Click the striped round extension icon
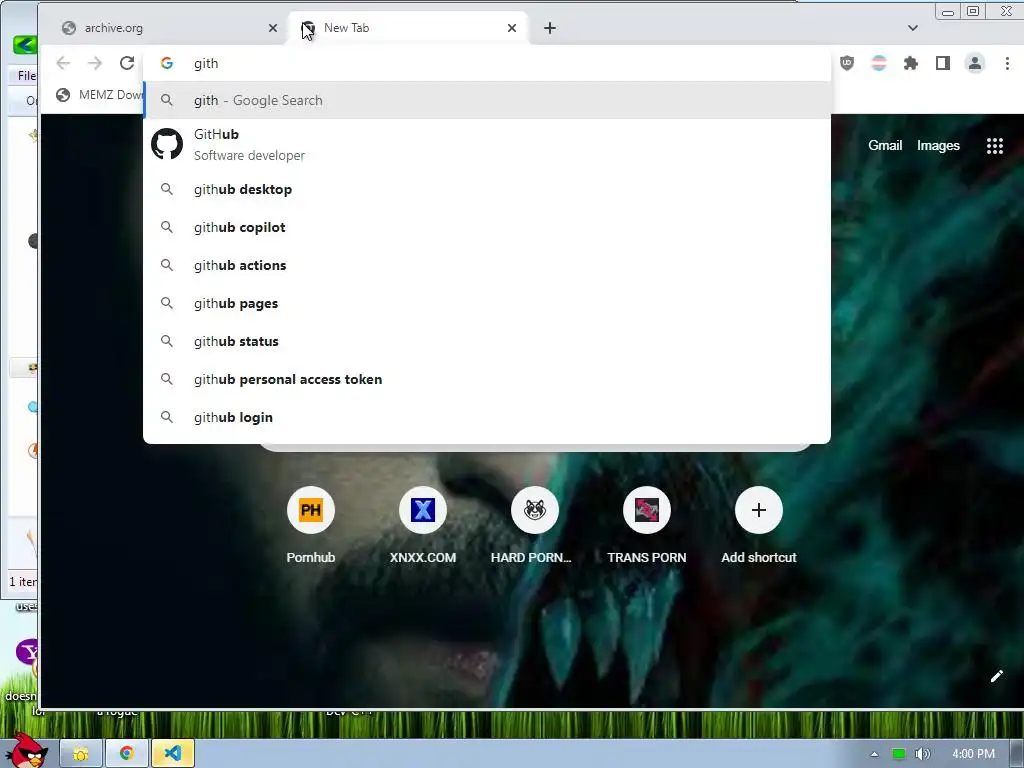The width and height of the screenshot is (1024, 768). click(x=879, y=63)
